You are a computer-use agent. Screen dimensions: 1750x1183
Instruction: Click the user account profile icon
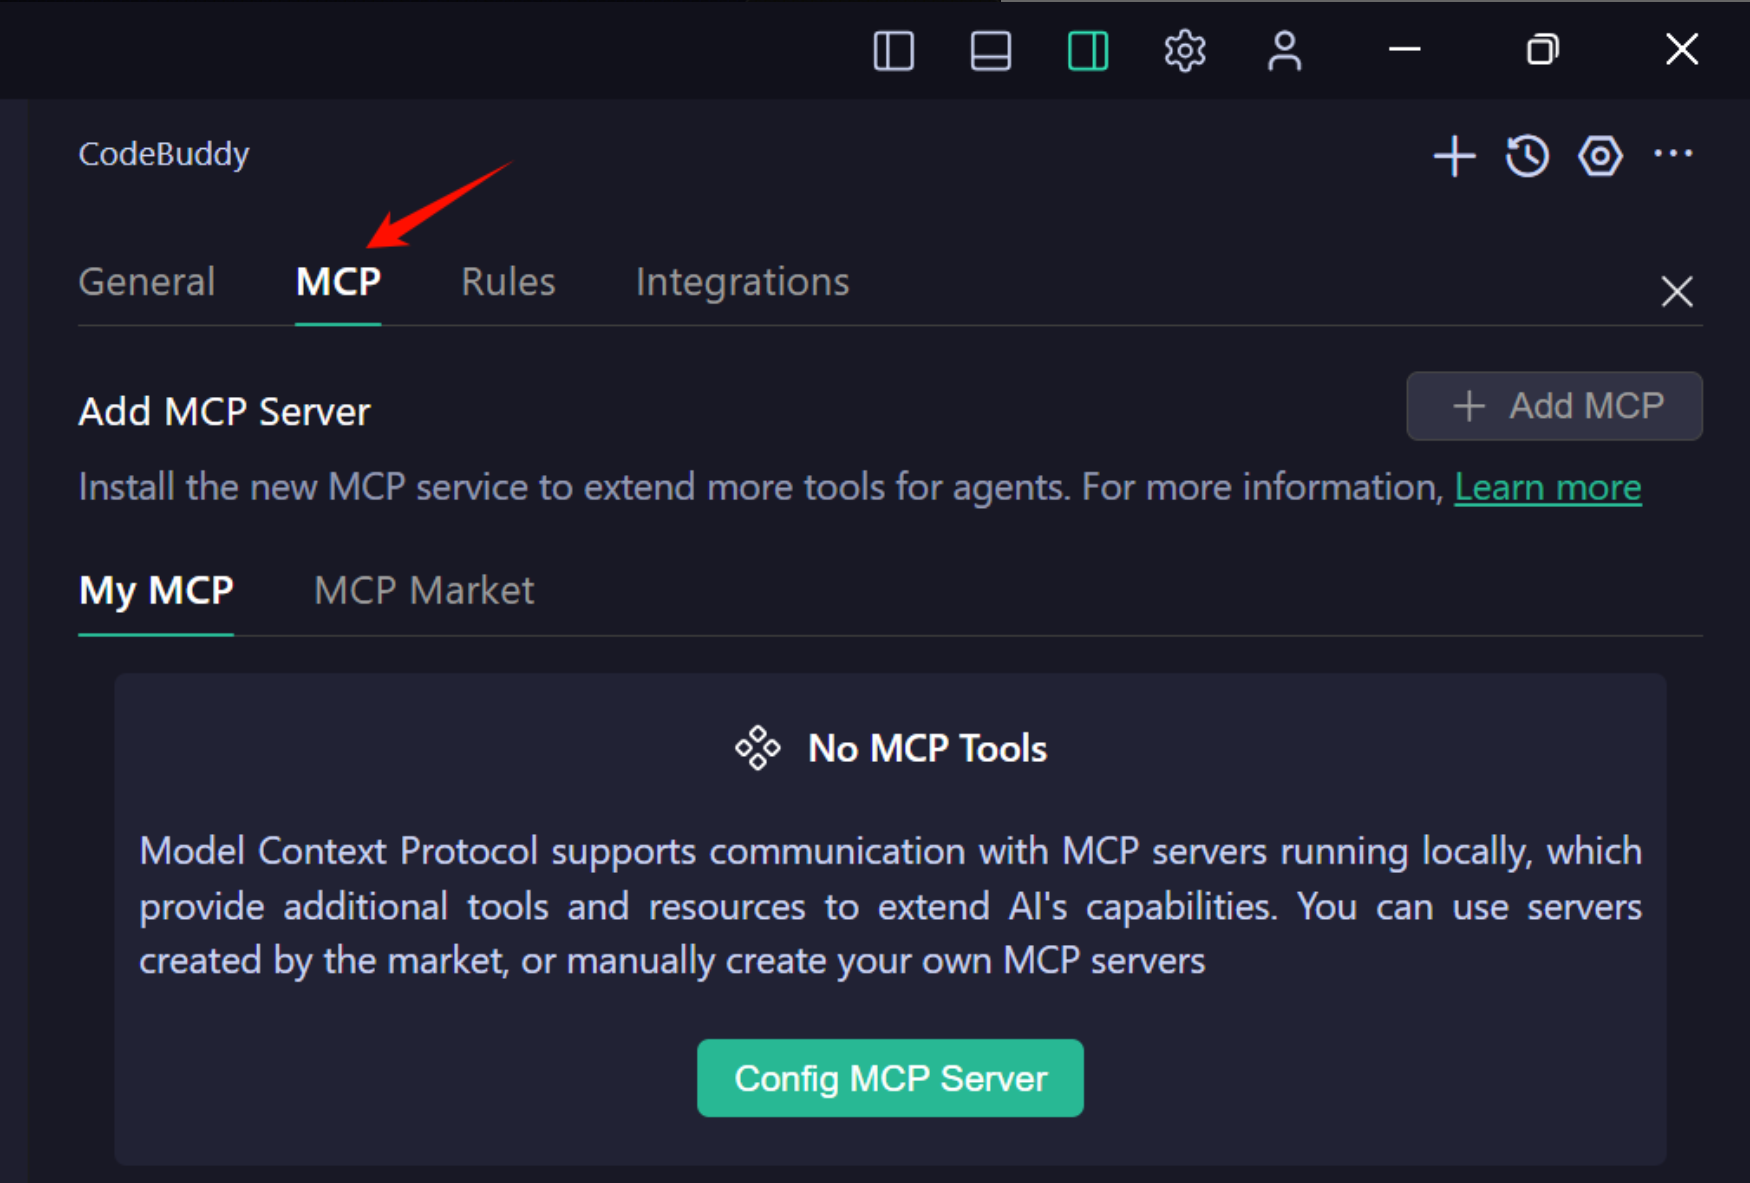[1284, 50]
